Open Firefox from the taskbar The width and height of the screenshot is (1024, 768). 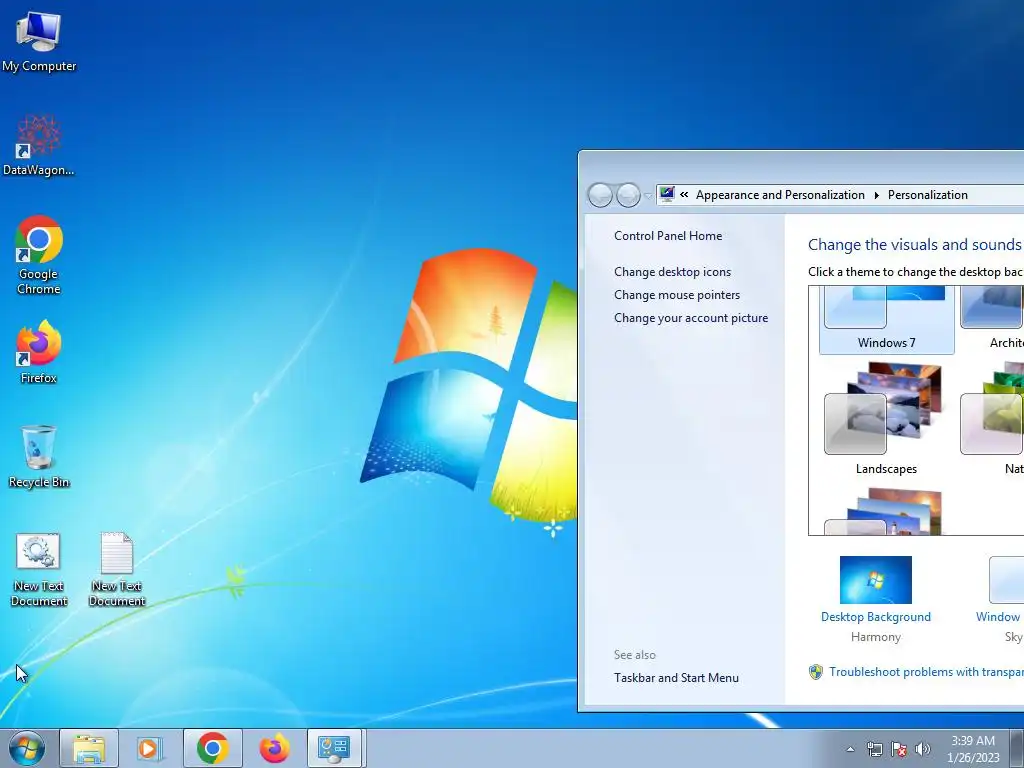tap(274, 748)
